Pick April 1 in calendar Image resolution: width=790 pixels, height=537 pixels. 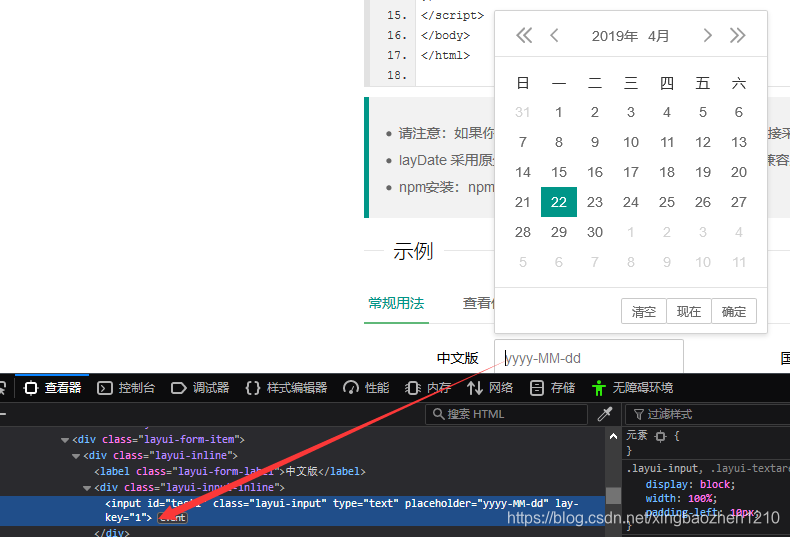click(559, 112)
